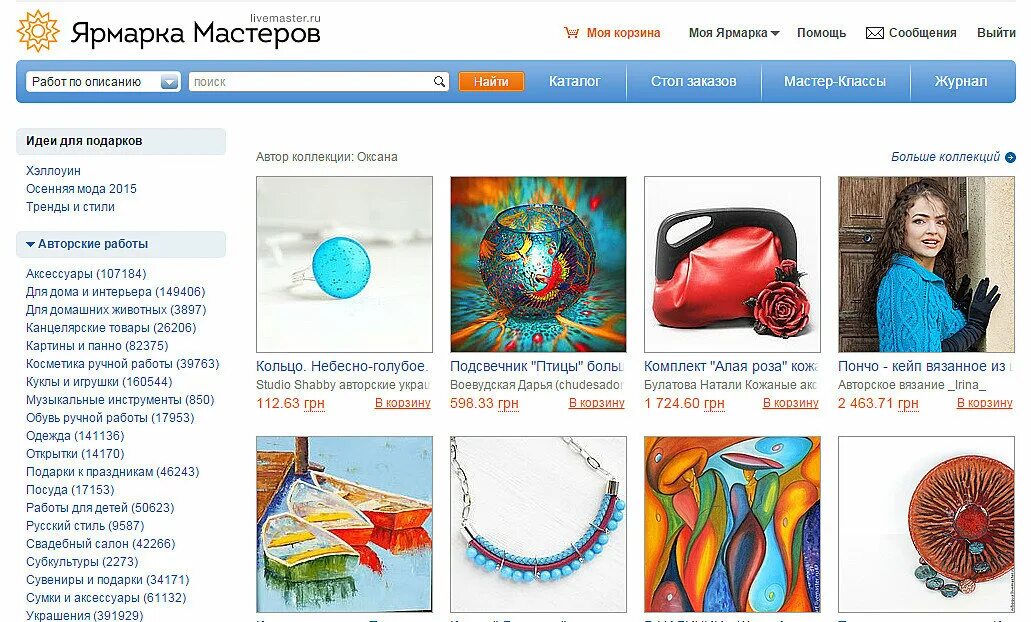Viewport: 1031px width, 622px height.
Task: Collapse the Авторские работы section
Action: [30, 244]
